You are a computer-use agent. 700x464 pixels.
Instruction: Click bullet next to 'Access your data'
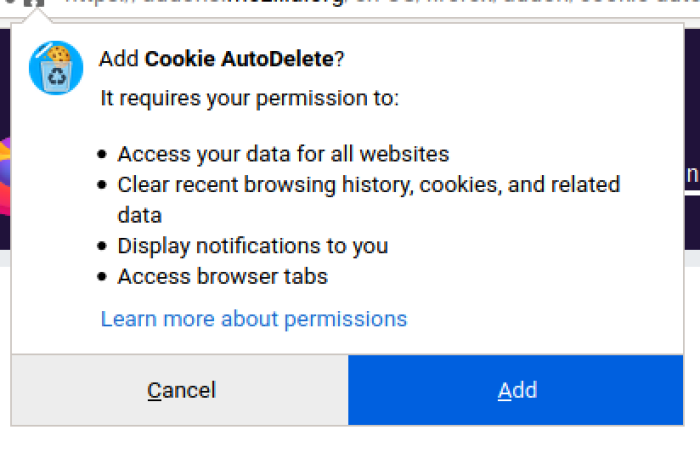102,155
